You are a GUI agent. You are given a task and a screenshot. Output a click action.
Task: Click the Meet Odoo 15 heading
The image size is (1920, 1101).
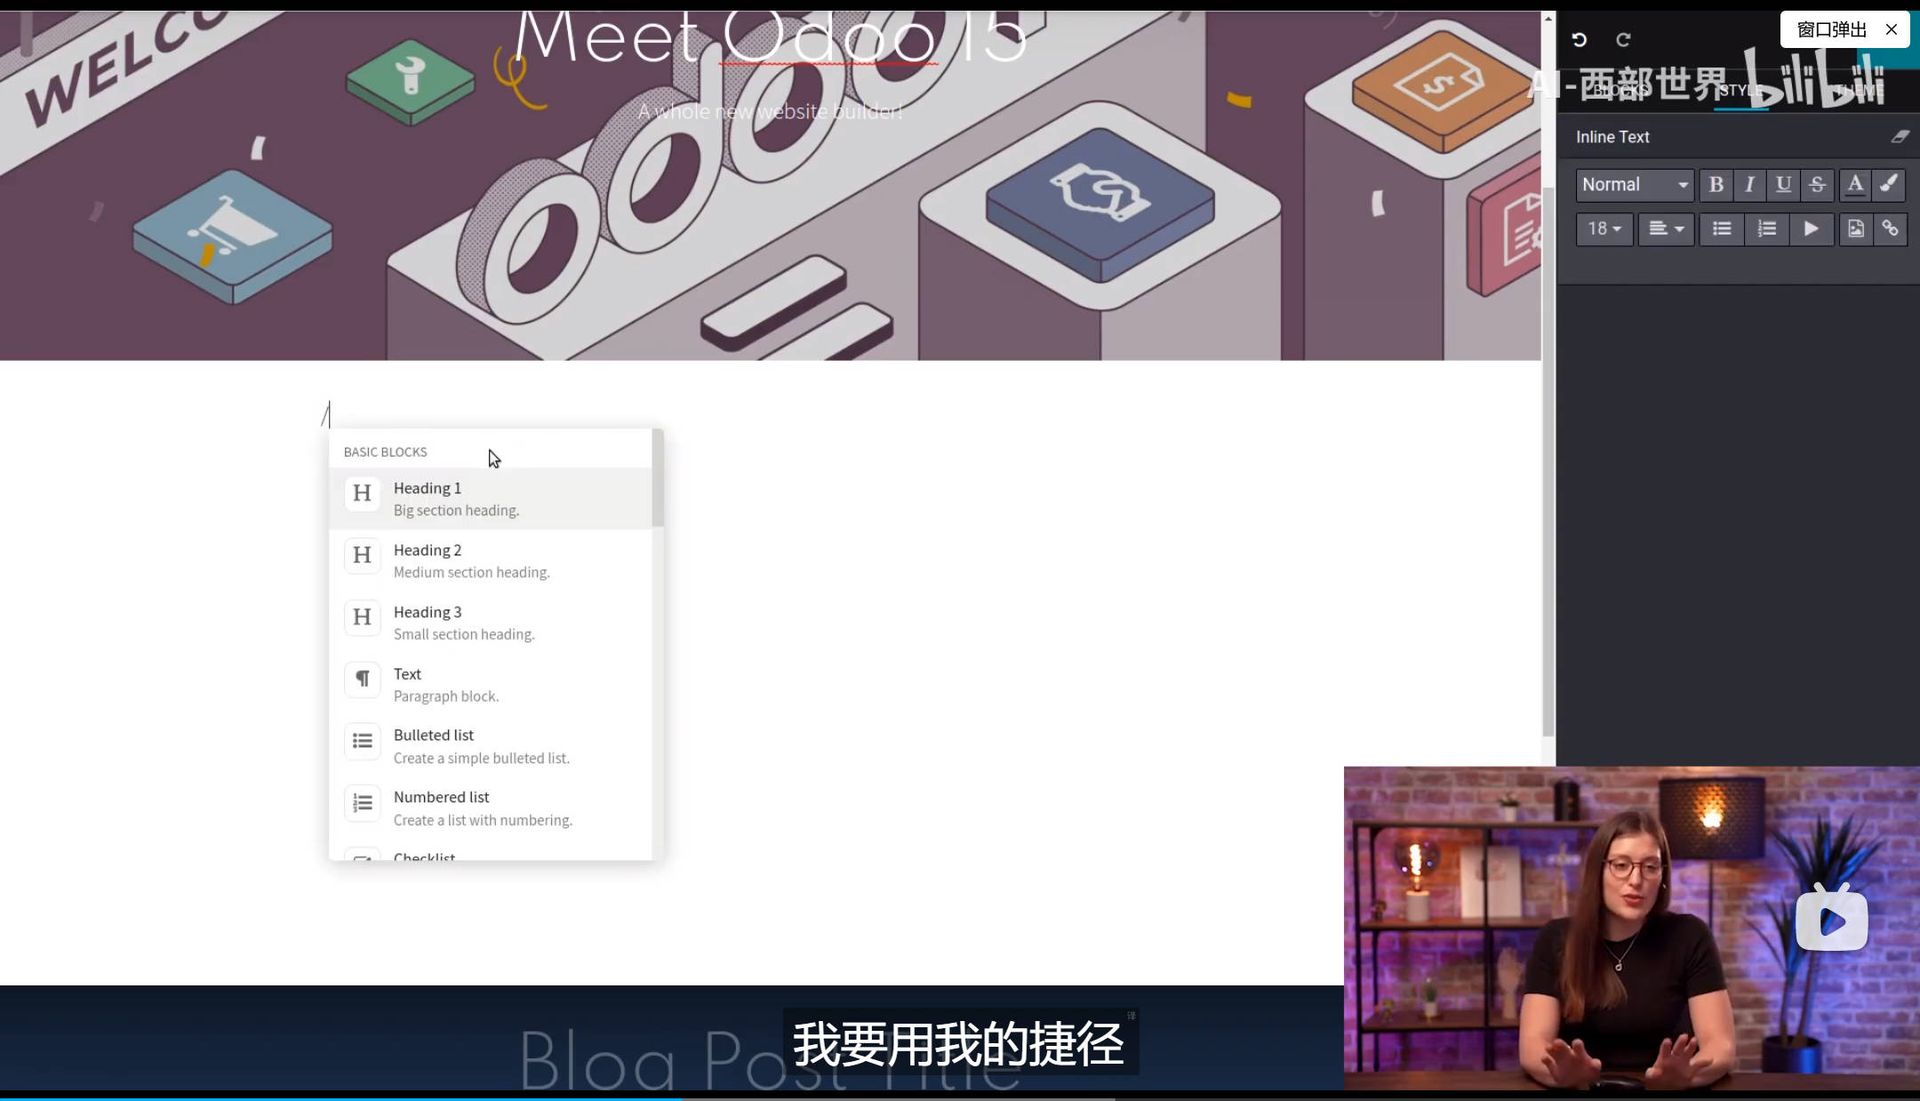pos(769,38)
